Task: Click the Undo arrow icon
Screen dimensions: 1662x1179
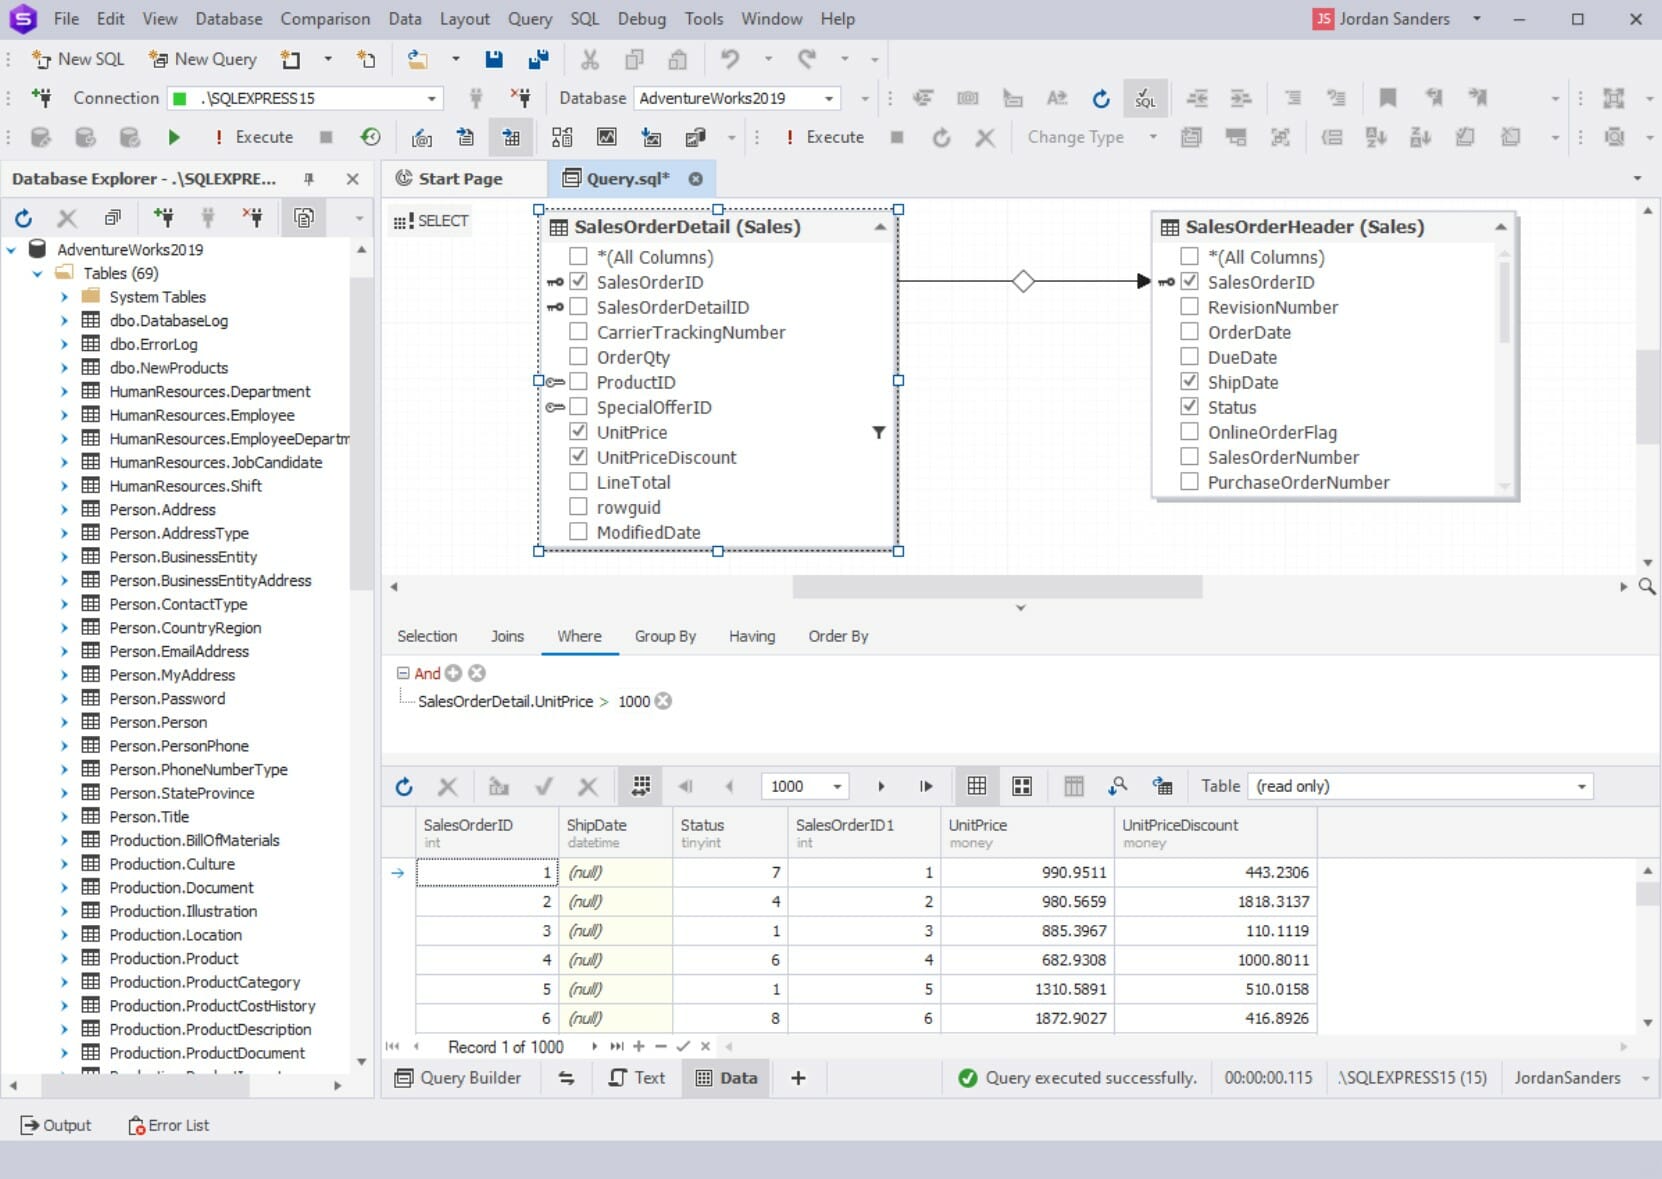Action: (730, 59)
